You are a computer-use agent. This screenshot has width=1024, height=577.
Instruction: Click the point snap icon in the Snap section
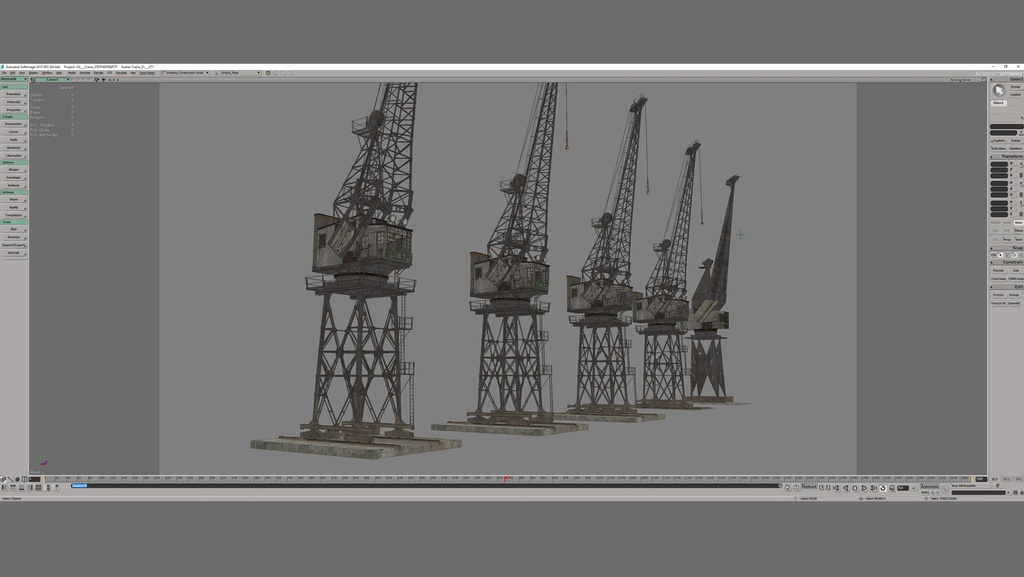pyautogui.click(x=1000, y=255)
